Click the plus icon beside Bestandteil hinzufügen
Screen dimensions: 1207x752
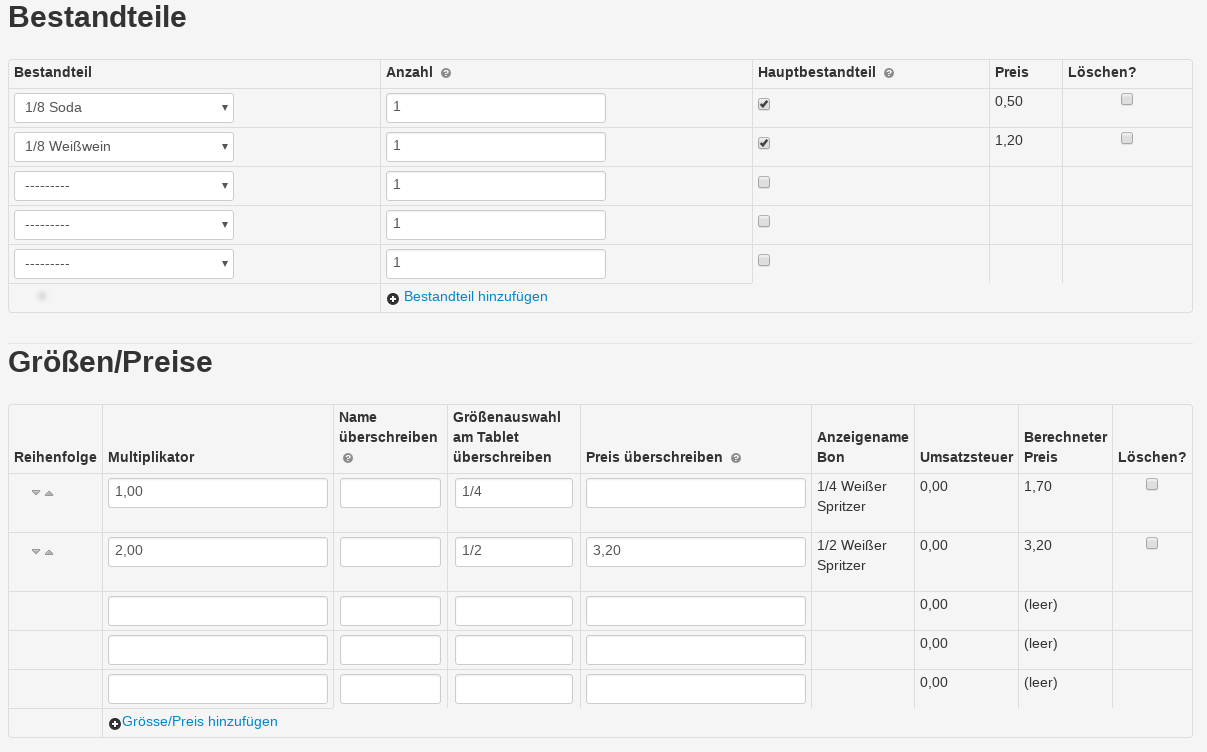coord(393,298)
